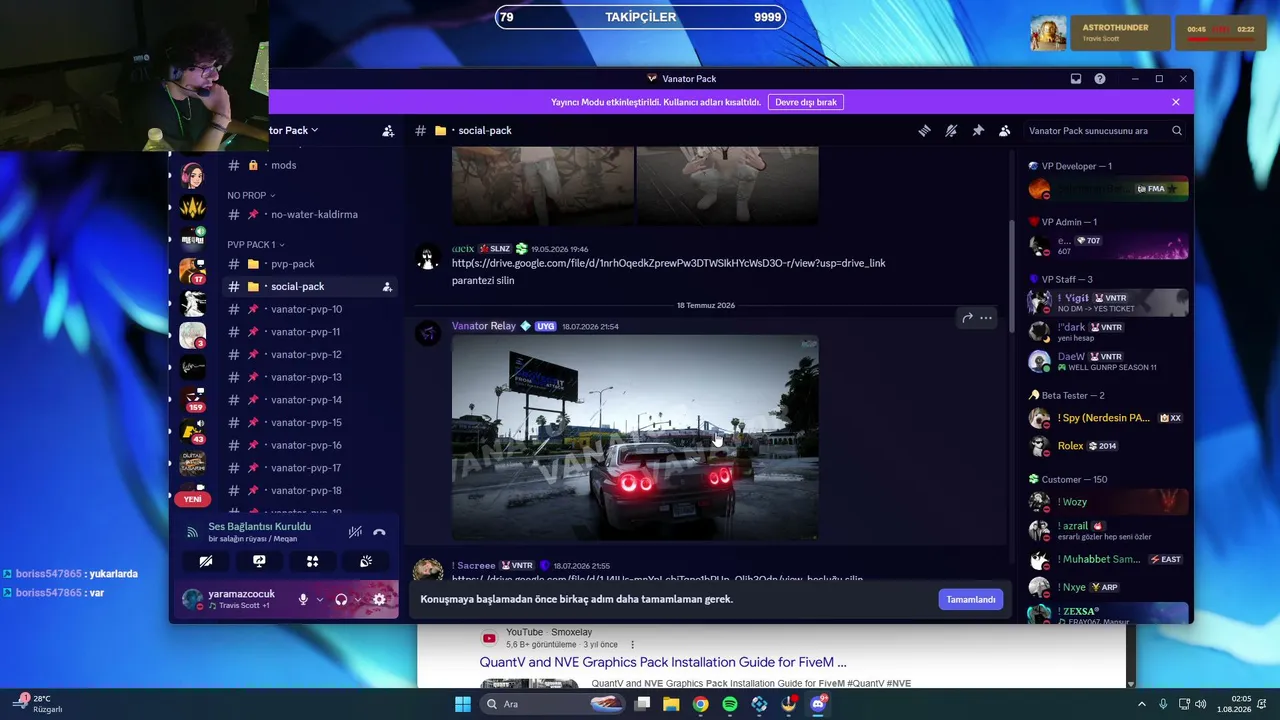Click 'Devre dışı bırak' button

tap(806, 102)
